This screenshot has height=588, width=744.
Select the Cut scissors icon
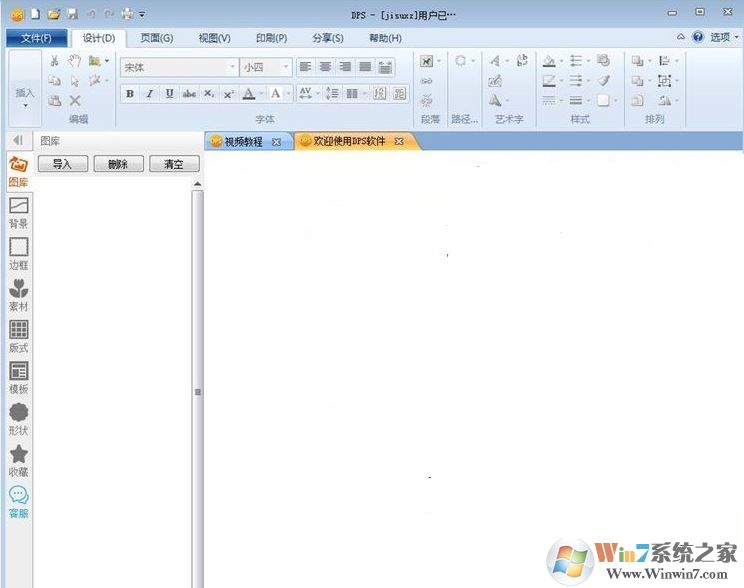tap(55, 61)
